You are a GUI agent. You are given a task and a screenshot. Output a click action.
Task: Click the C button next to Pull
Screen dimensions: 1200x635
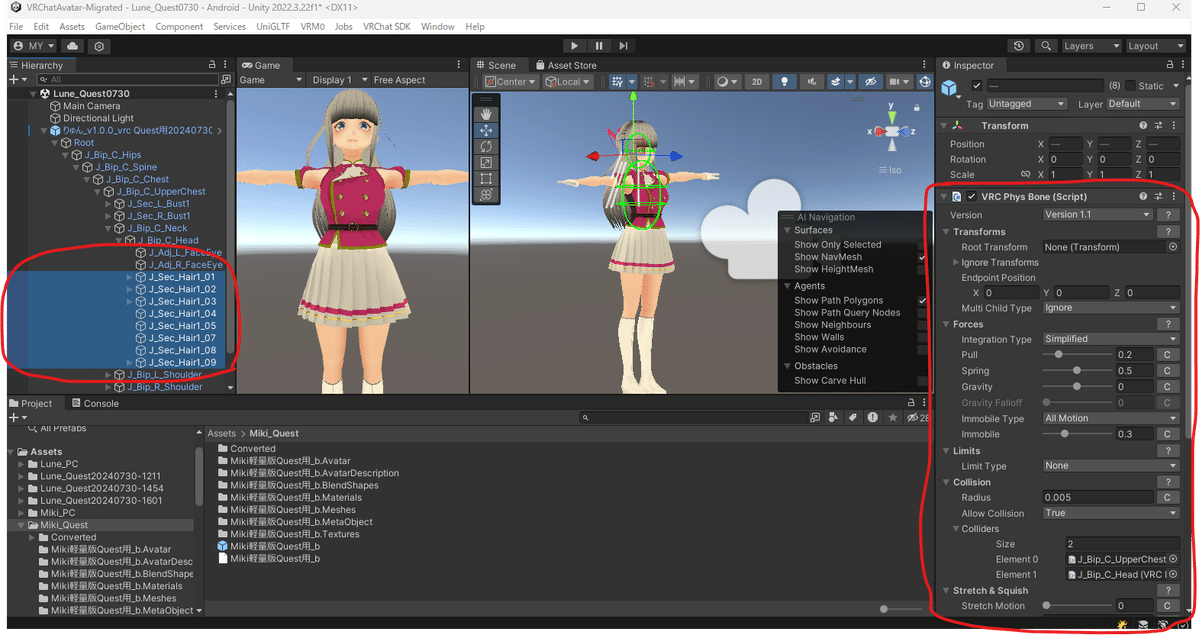[x=1167, y=355]
